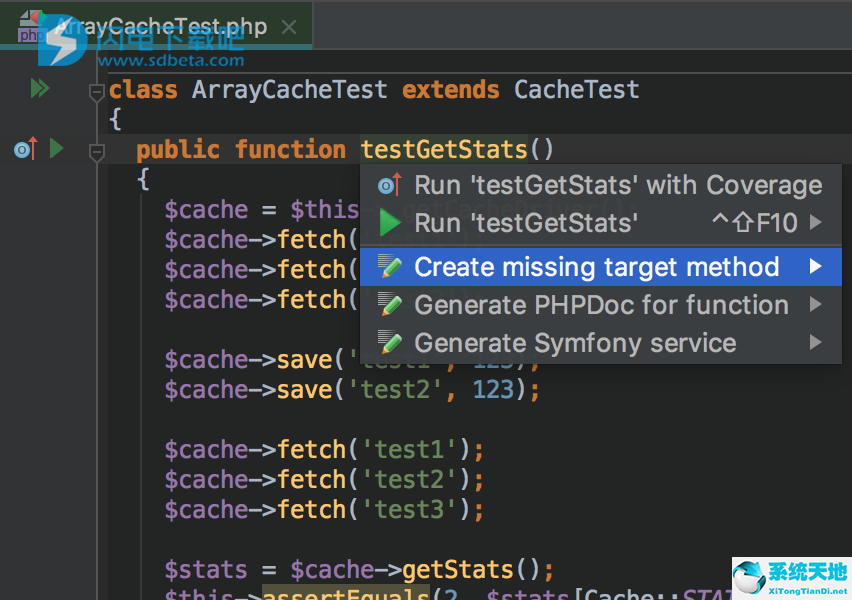Click the green run gutter arrow beside testGetStats
This screenshot has height=600, width=852.
(x=57, y=148)
